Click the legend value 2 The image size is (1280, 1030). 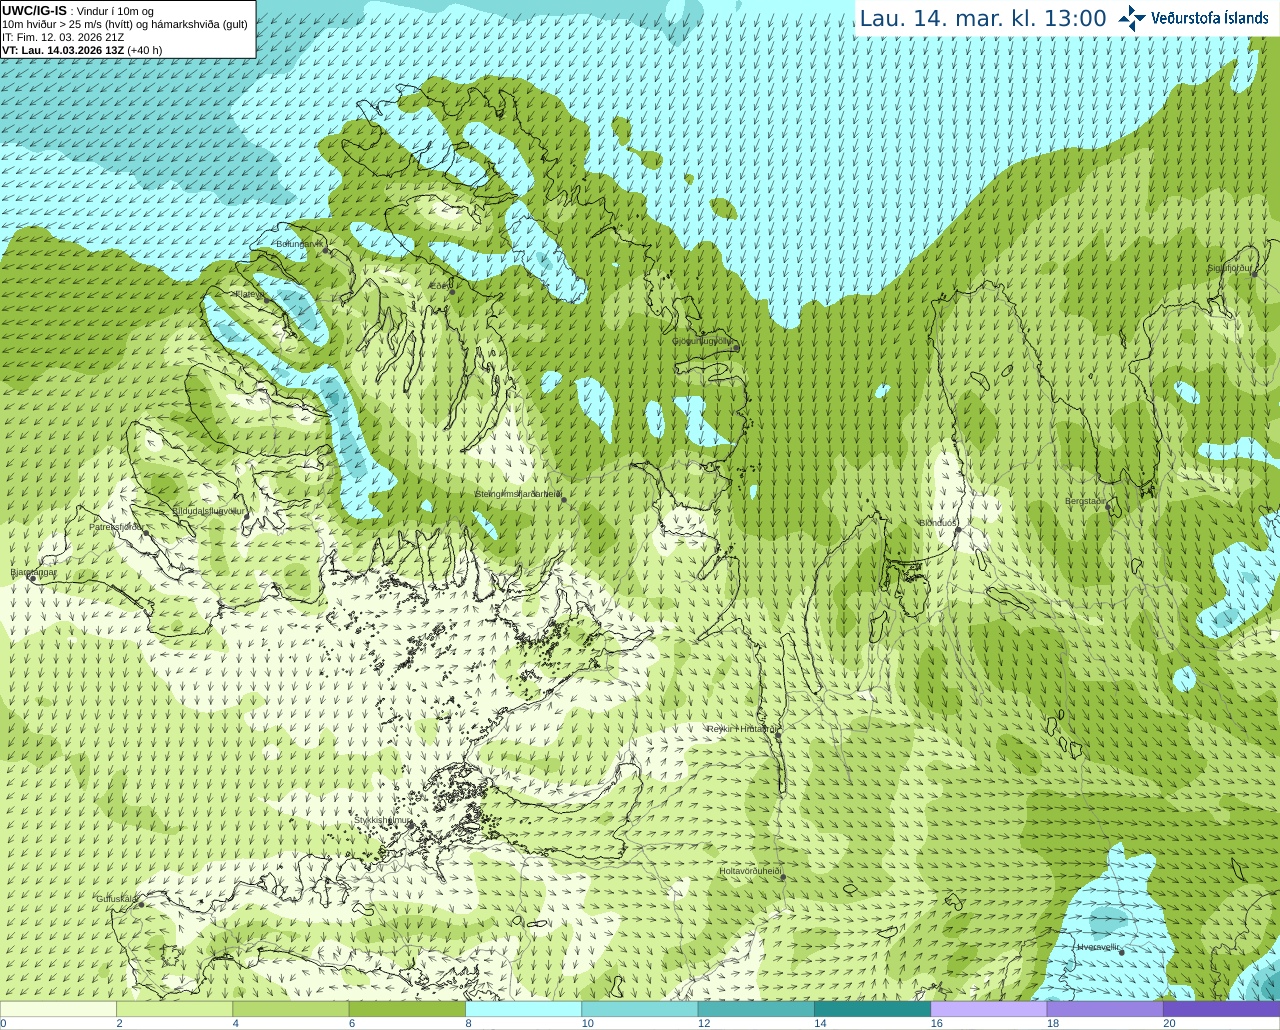point(119,1023)
